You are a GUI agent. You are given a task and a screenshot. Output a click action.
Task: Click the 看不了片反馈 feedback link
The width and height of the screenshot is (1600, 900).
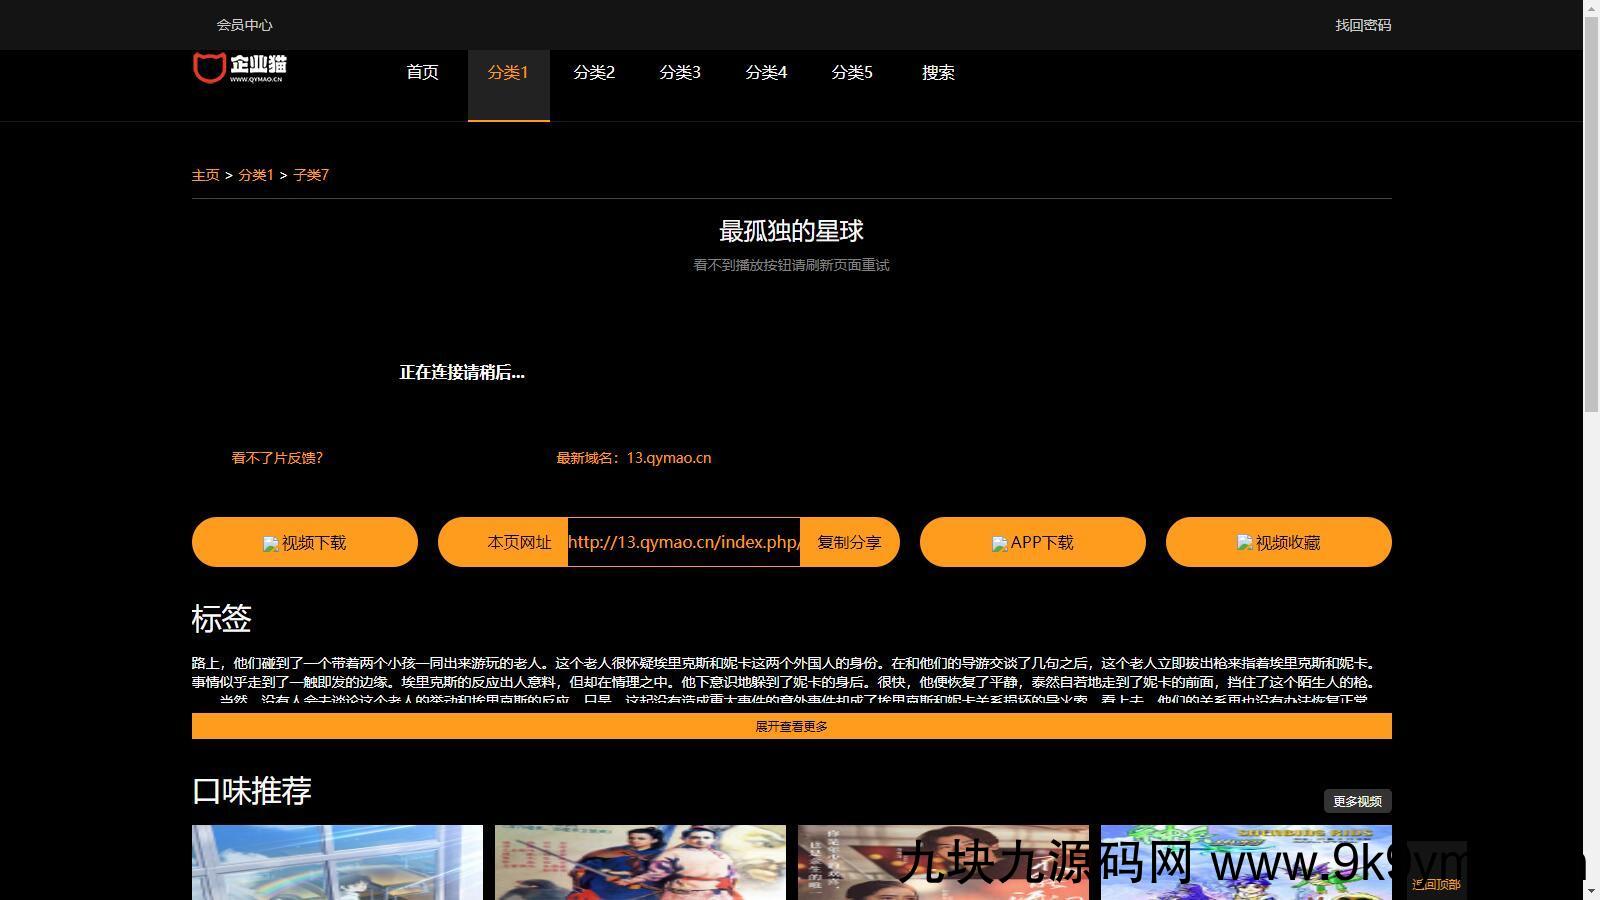tap(277, 457)
